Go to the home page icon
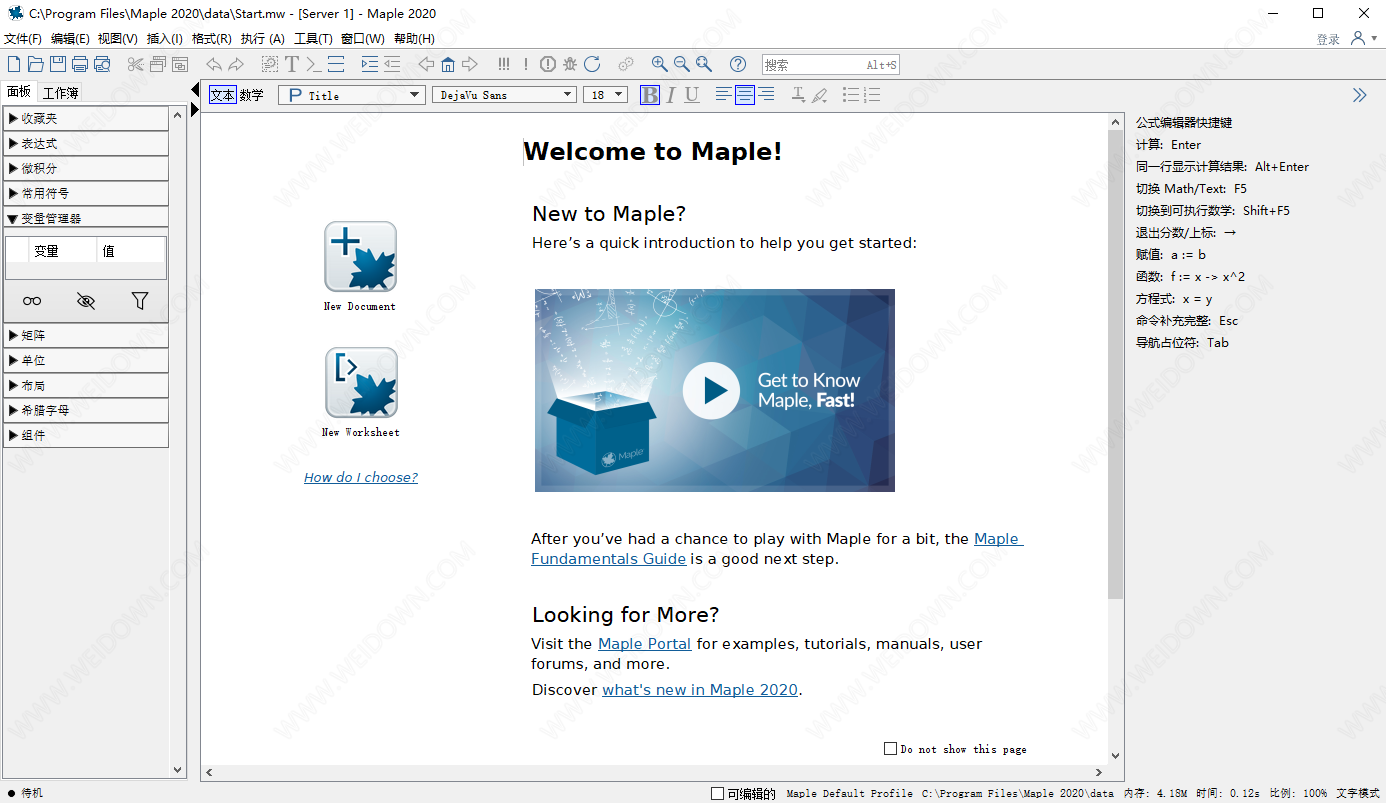Image resolution: width=1386 pixels, height=803 pixels. (x=448, y=64)
